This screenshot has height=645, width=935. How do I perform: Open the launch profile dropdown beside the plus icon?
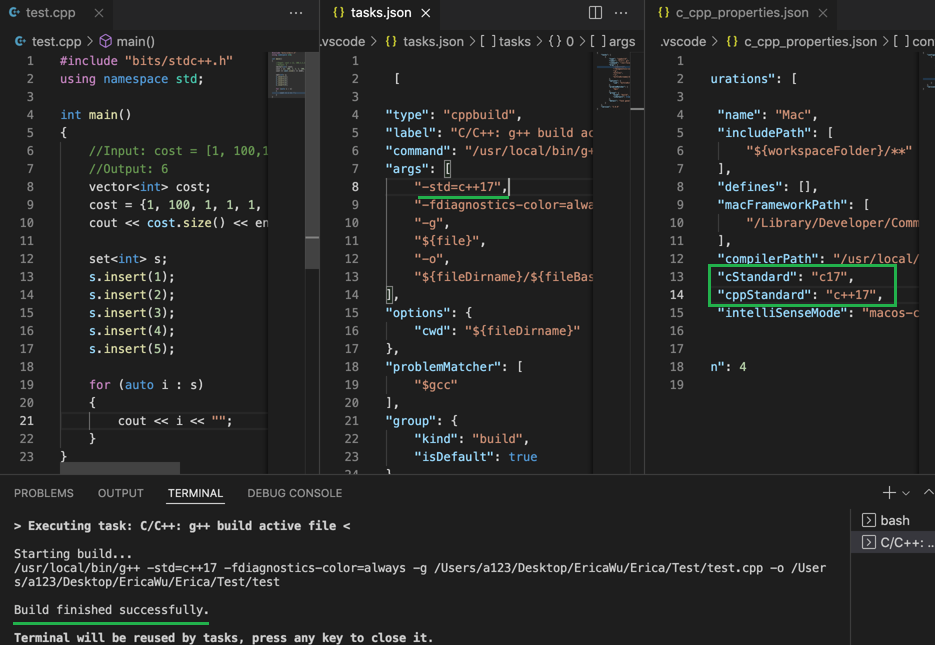click(905, 493)
